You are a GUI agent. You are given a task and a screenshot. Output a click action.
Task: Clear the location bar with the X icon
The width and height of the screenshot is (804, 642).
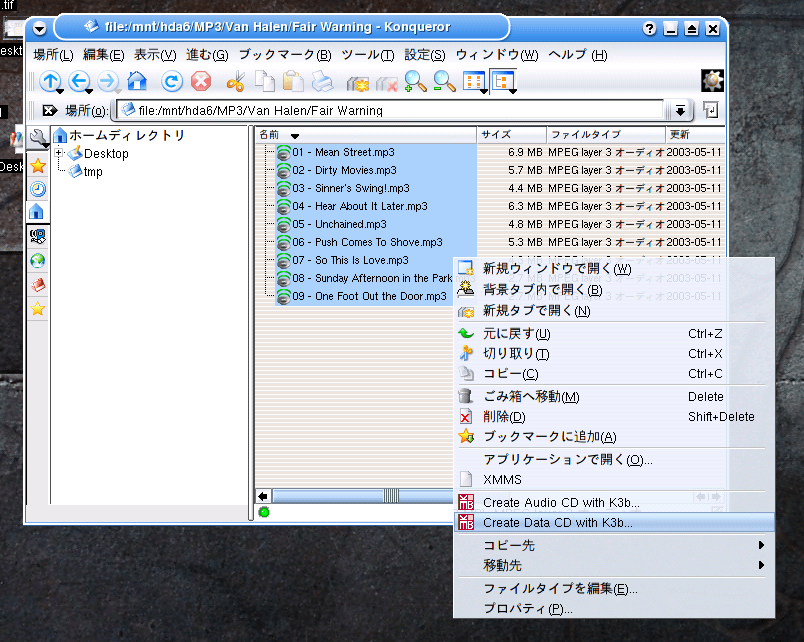point(49,110)
